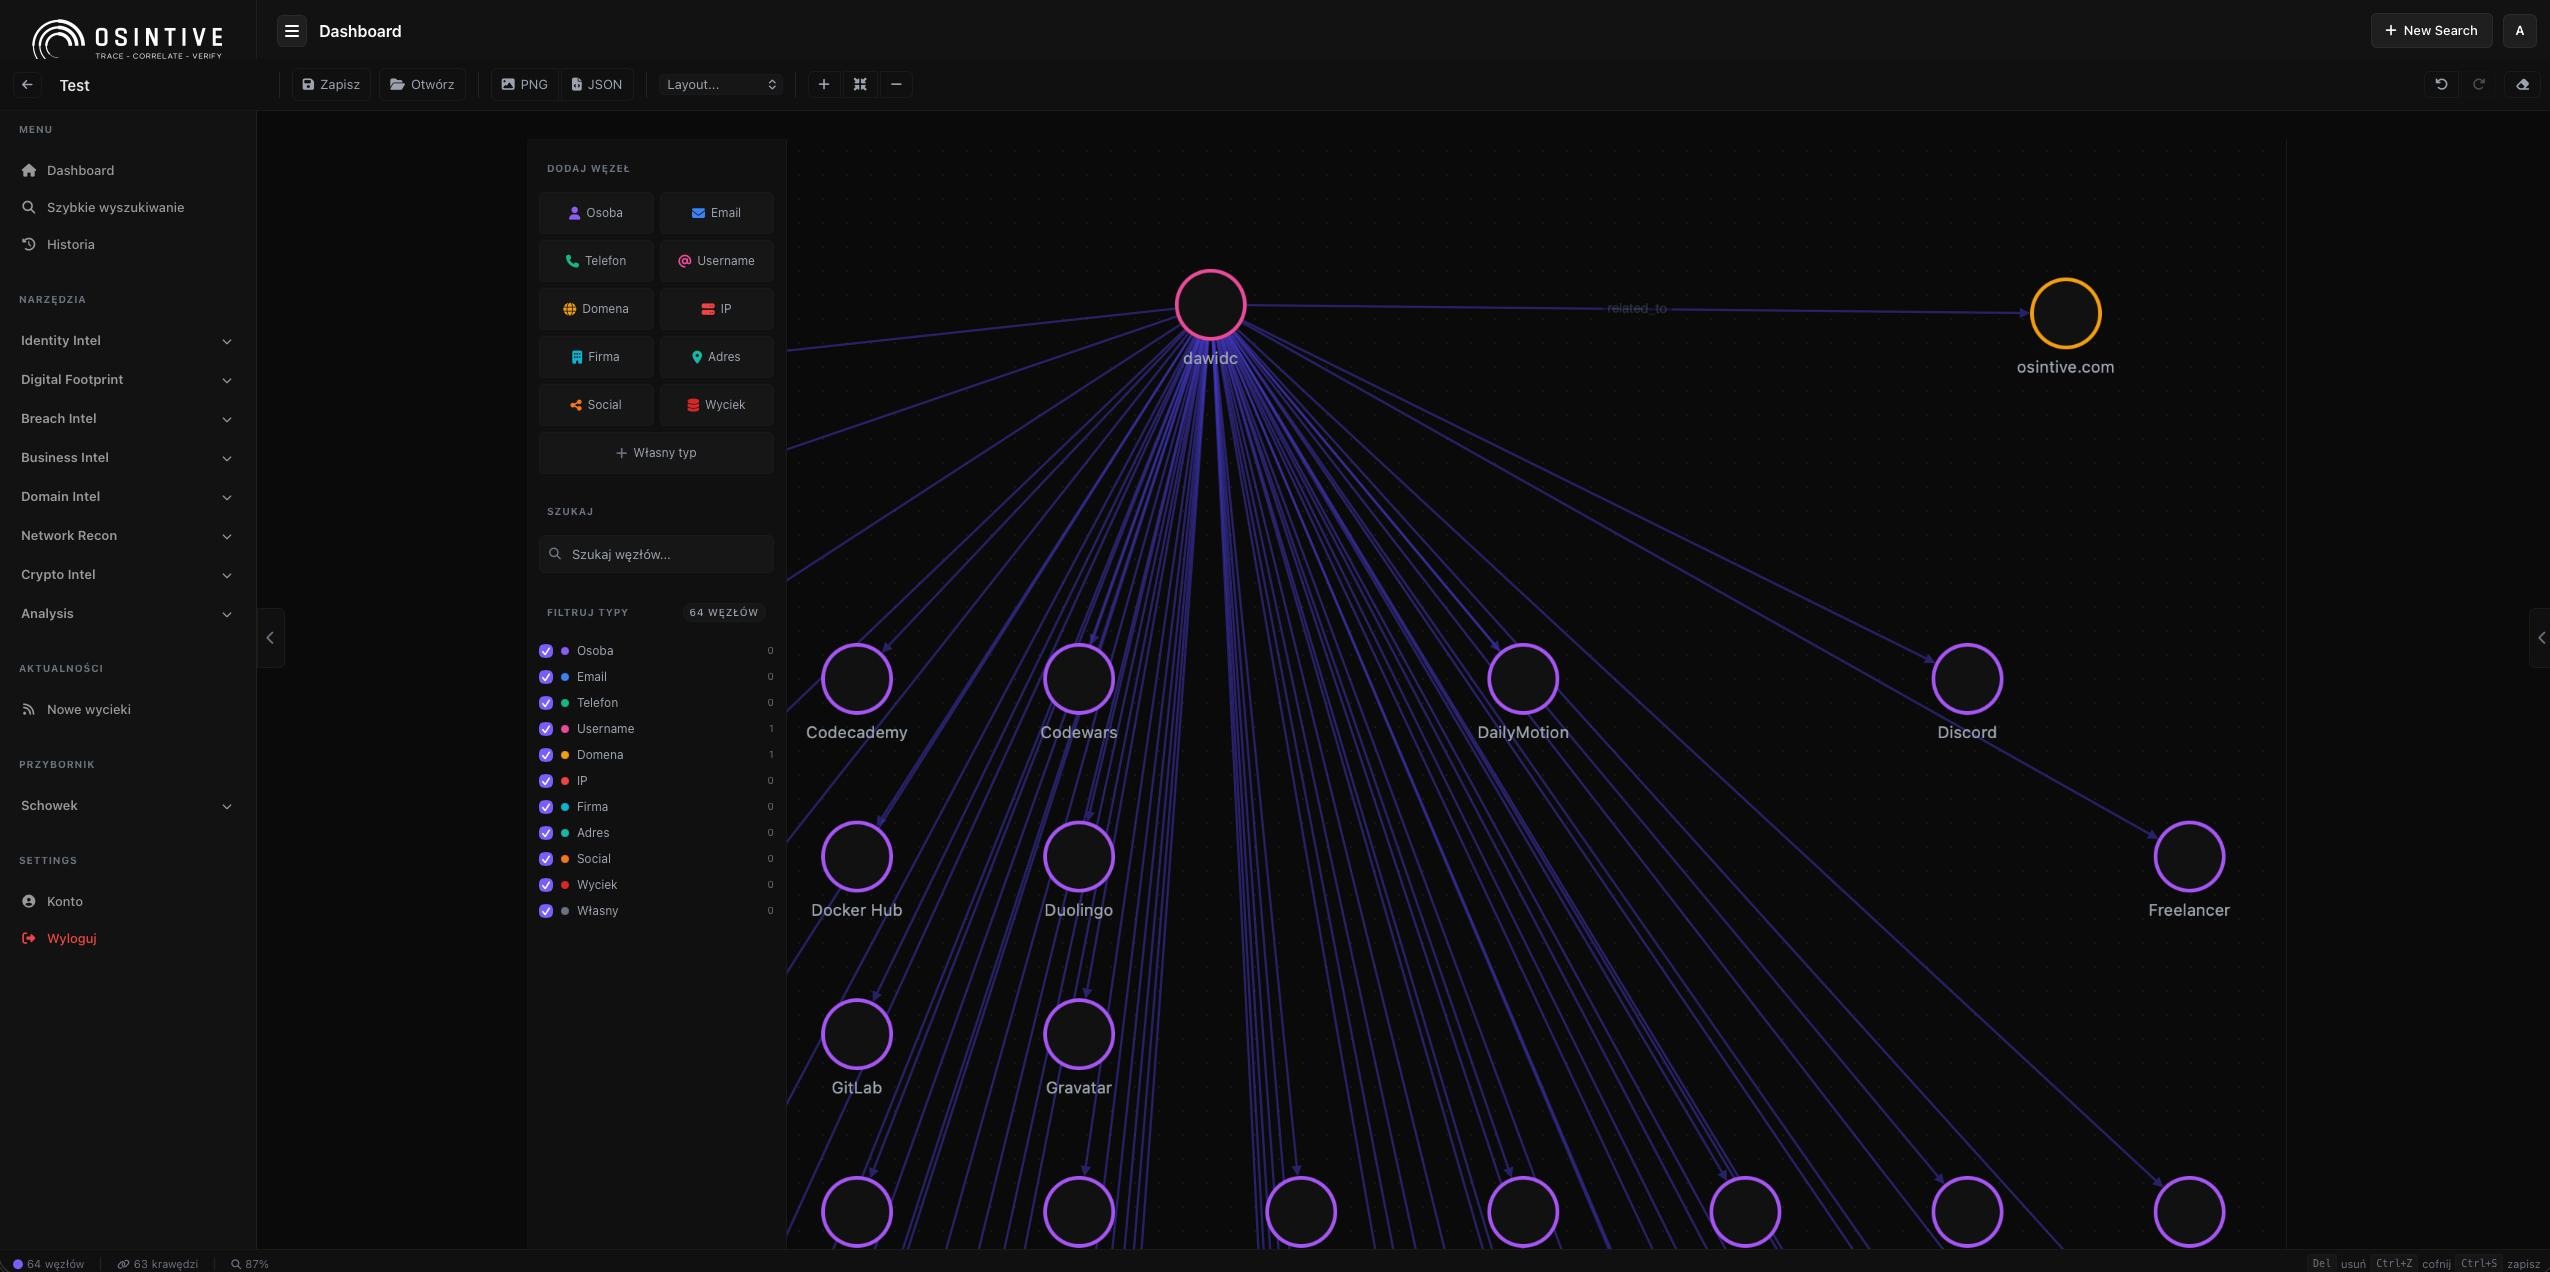Screen dimensions: 2550x1272
Task: Toggle the Własny type filter
Action: pyautogui.click(x=546, y=911)
